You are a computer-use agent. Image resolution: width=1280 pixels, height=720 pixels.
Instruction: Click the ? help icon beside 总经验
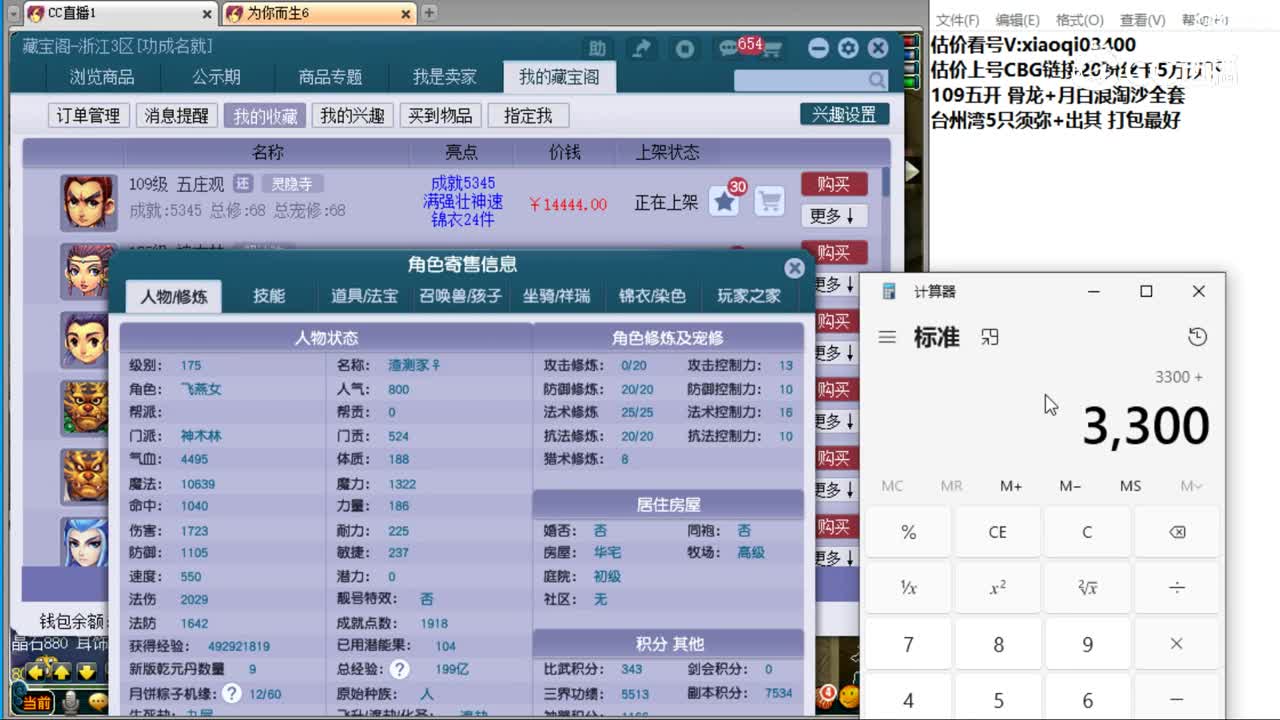pyautogui.click(x=400, y=669)
